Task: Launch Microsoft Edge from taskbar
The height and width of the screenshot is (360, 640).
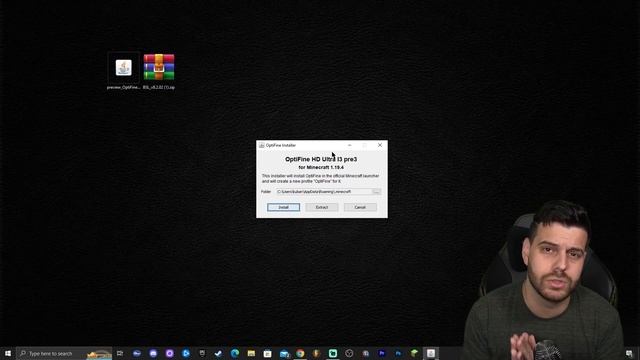Action: point(235,353)
